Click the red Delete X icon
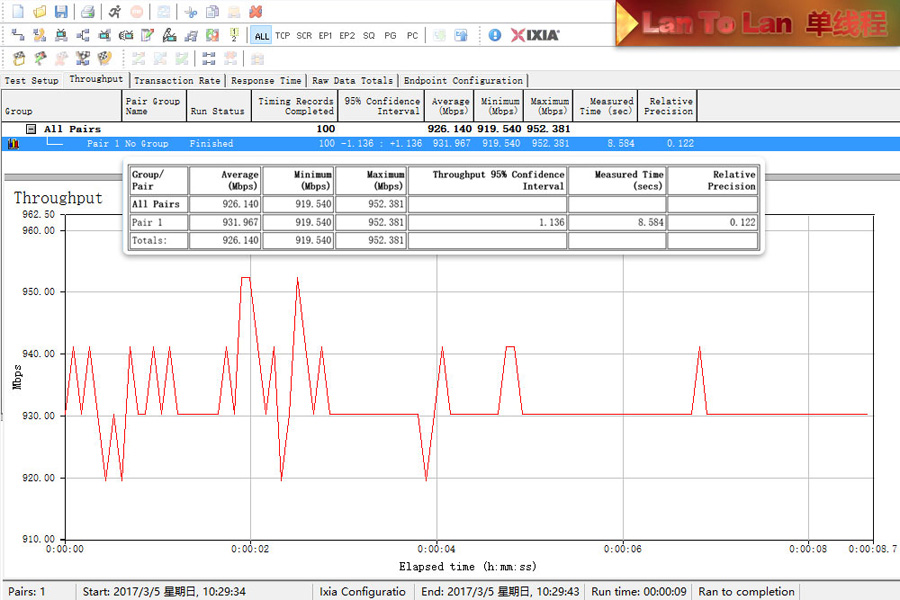Viewport: 900px width, 600px height. (x=257, y=12)
